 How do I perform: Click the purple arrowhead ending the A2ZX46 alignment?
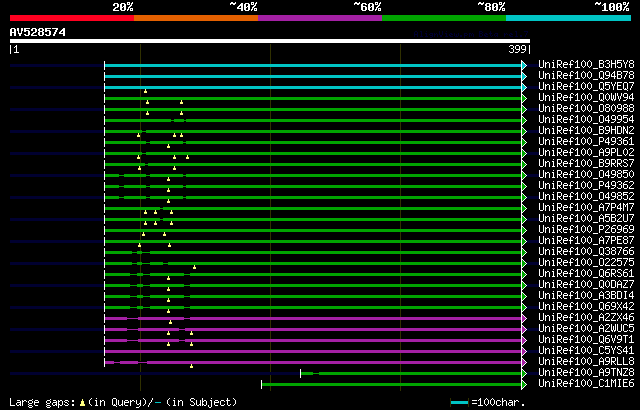(x=524, y=319)
